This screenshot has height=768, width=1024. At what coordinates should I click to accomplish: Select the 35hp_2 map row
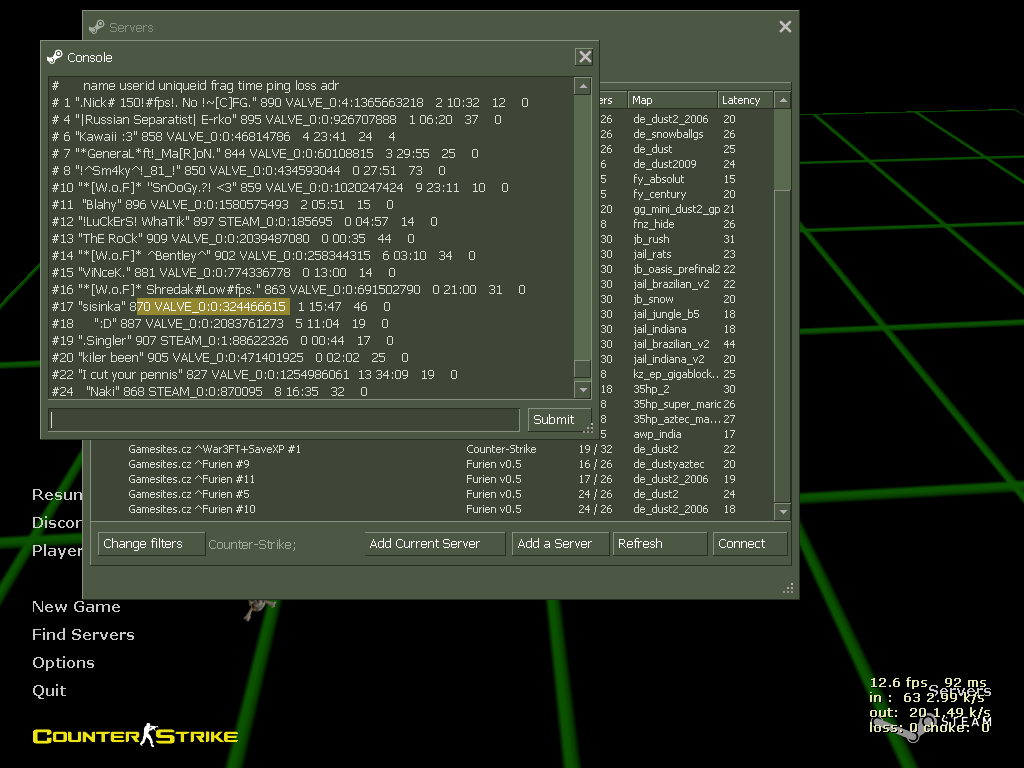(x=686, y=390)
